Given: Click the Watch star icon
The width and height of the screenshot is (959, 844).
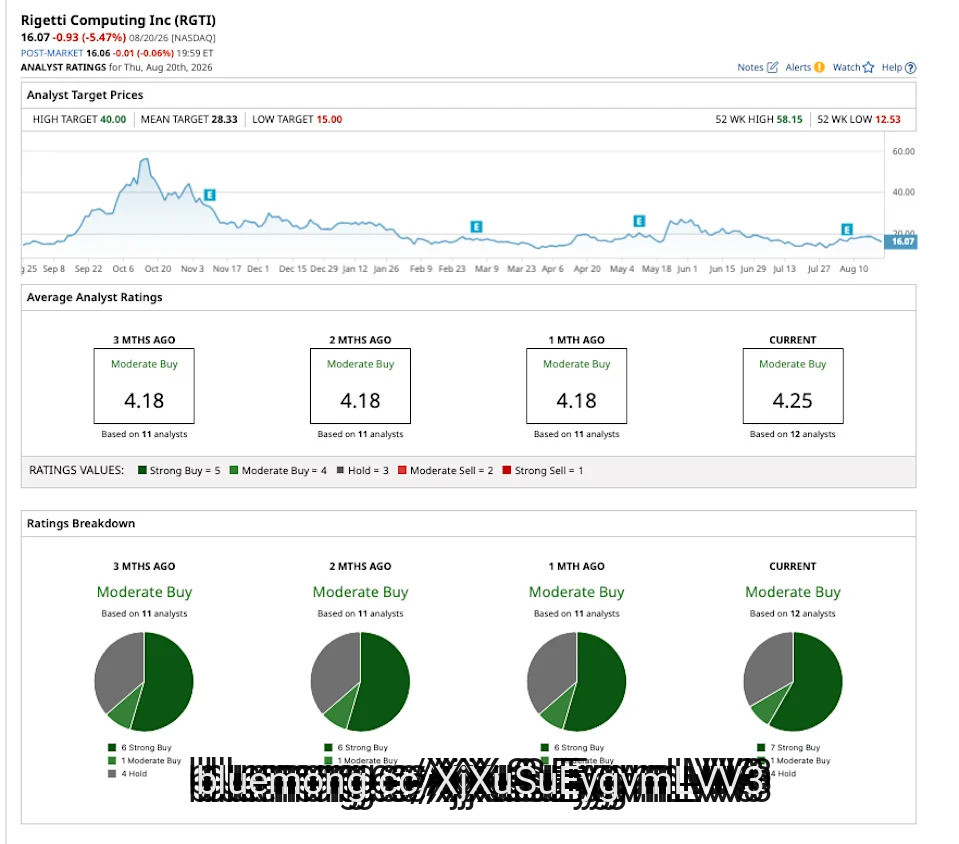Looking at the screenshot, I should [868, 67].
